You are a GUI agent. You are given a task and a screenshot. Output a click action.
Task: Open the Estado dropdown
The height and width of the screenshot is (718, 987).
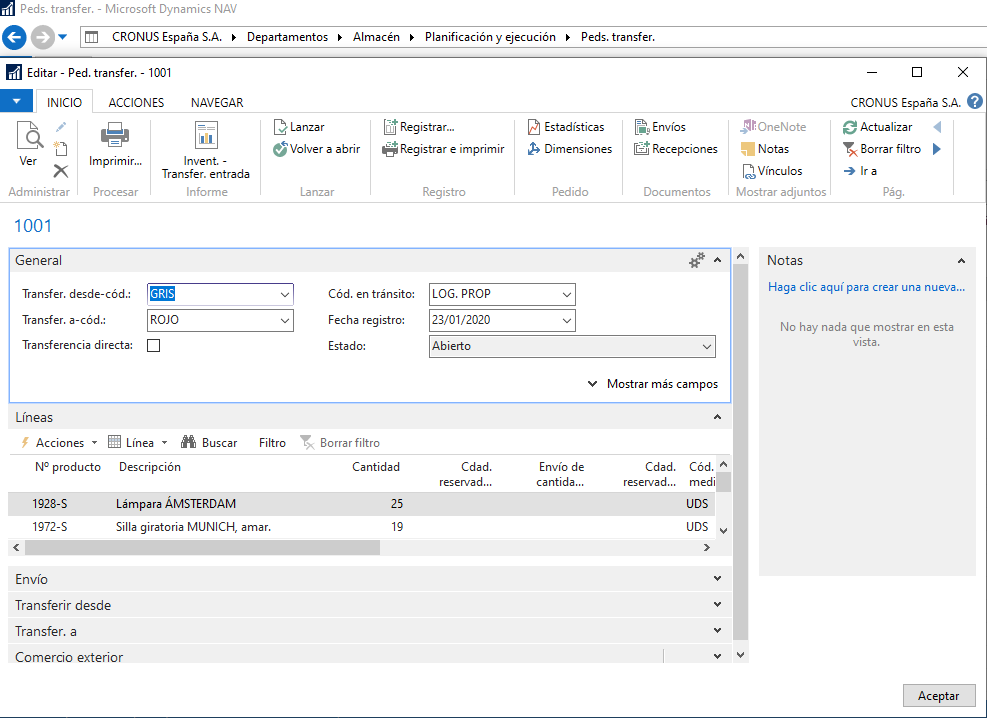coord(707,347)
